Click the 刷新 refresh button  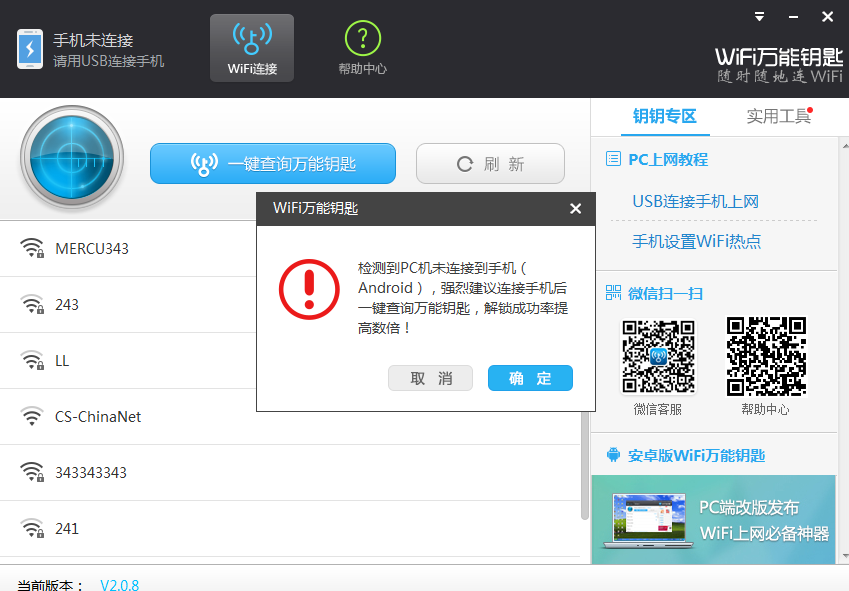point(490,163)
